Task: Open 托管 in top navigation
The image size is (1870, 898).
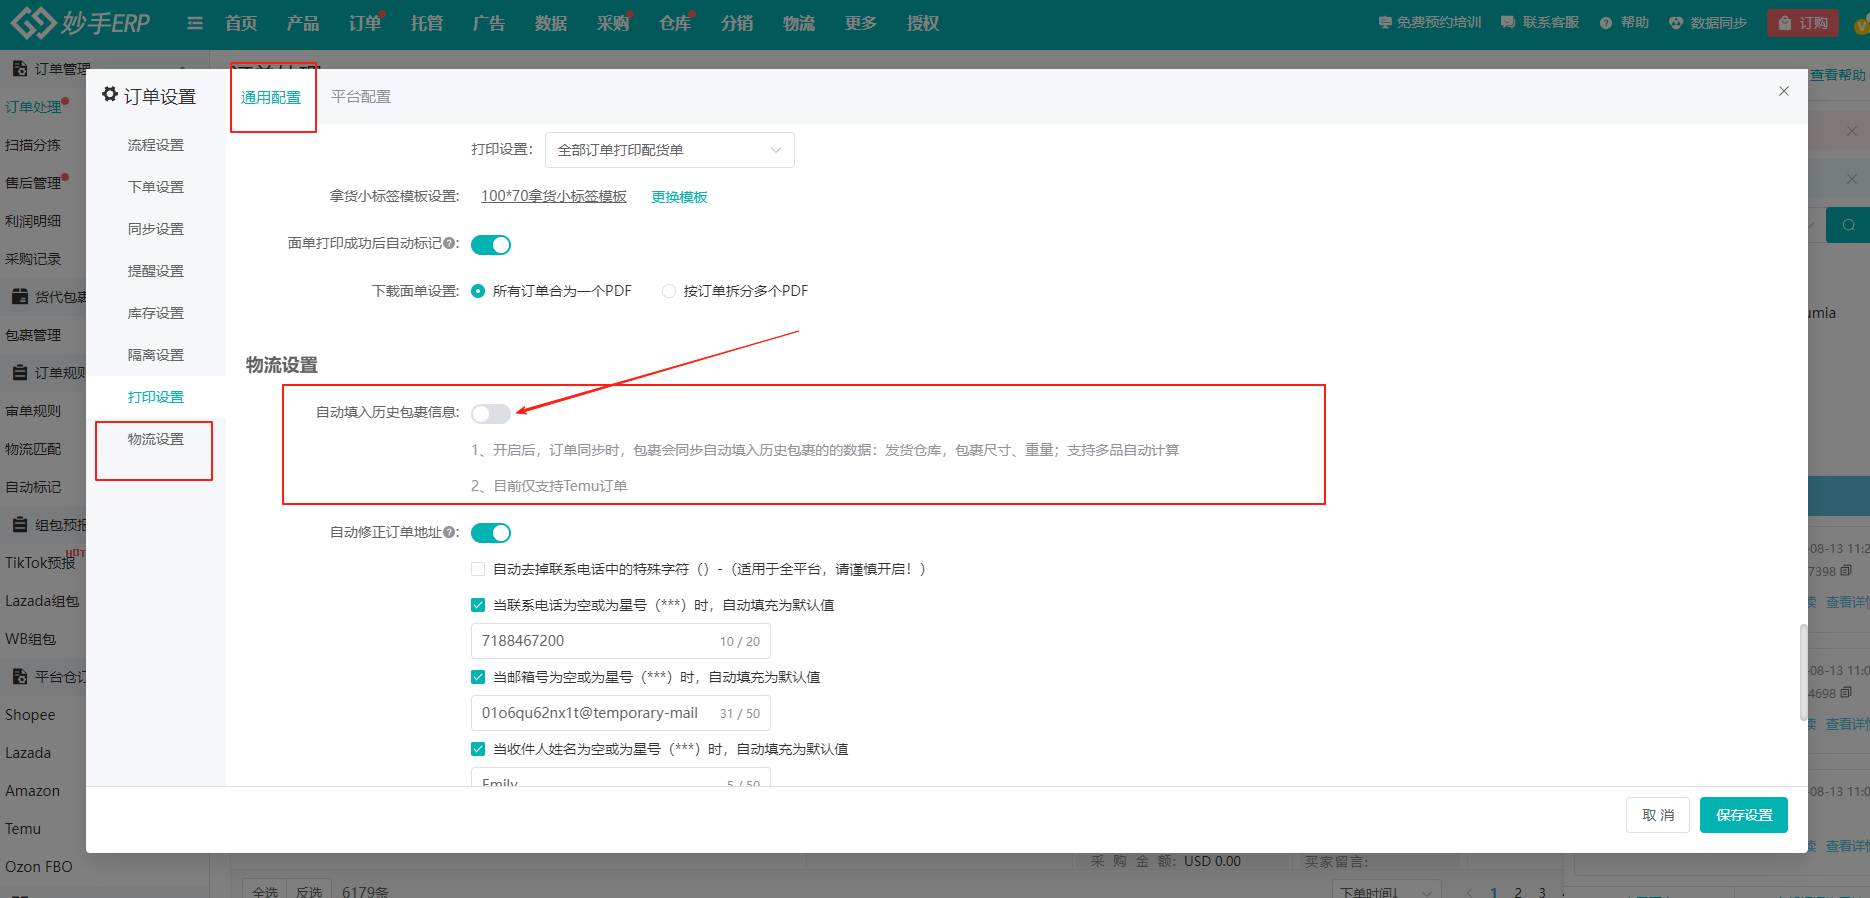Action: pyautogui.click(x=427, y=23)
